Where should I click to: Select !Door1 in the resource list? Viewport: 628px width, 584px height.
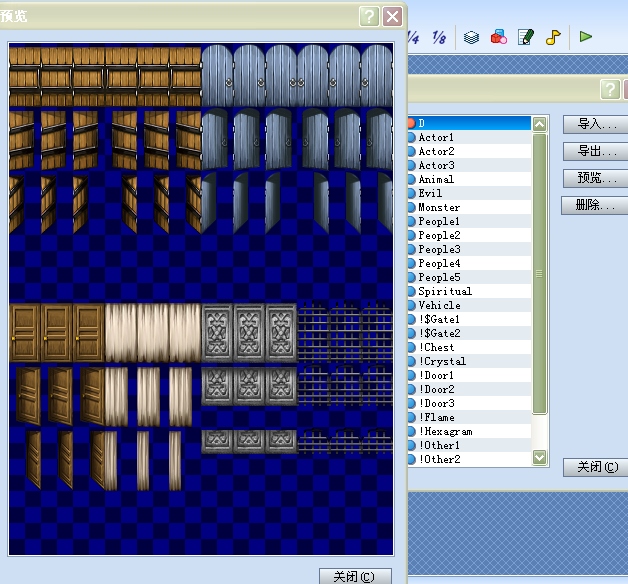[469, 375]
